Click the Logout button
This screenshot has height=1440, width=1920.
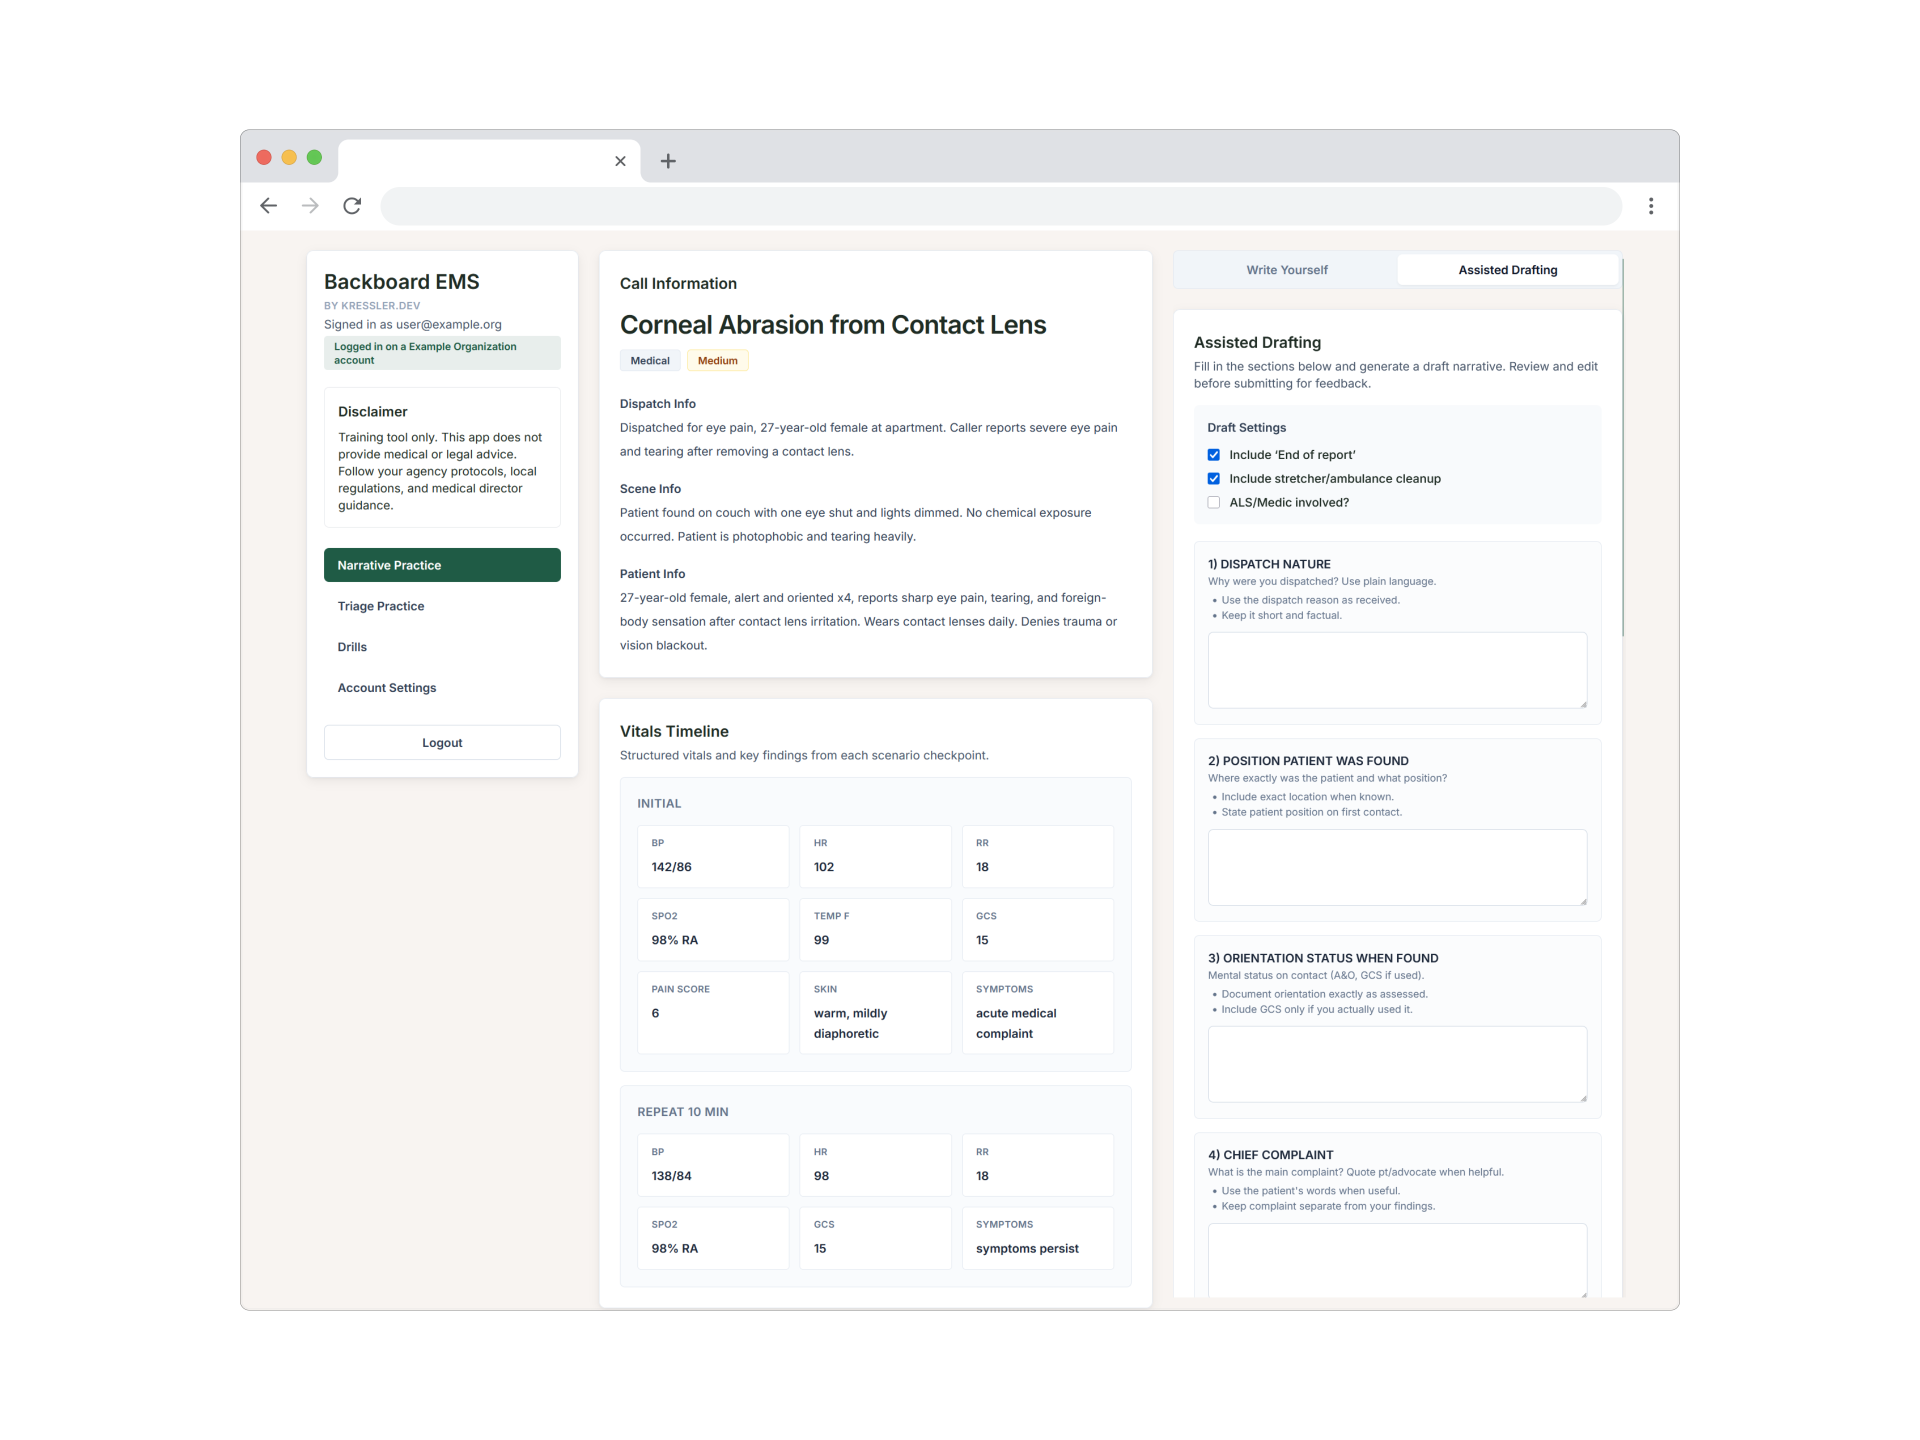442,743
